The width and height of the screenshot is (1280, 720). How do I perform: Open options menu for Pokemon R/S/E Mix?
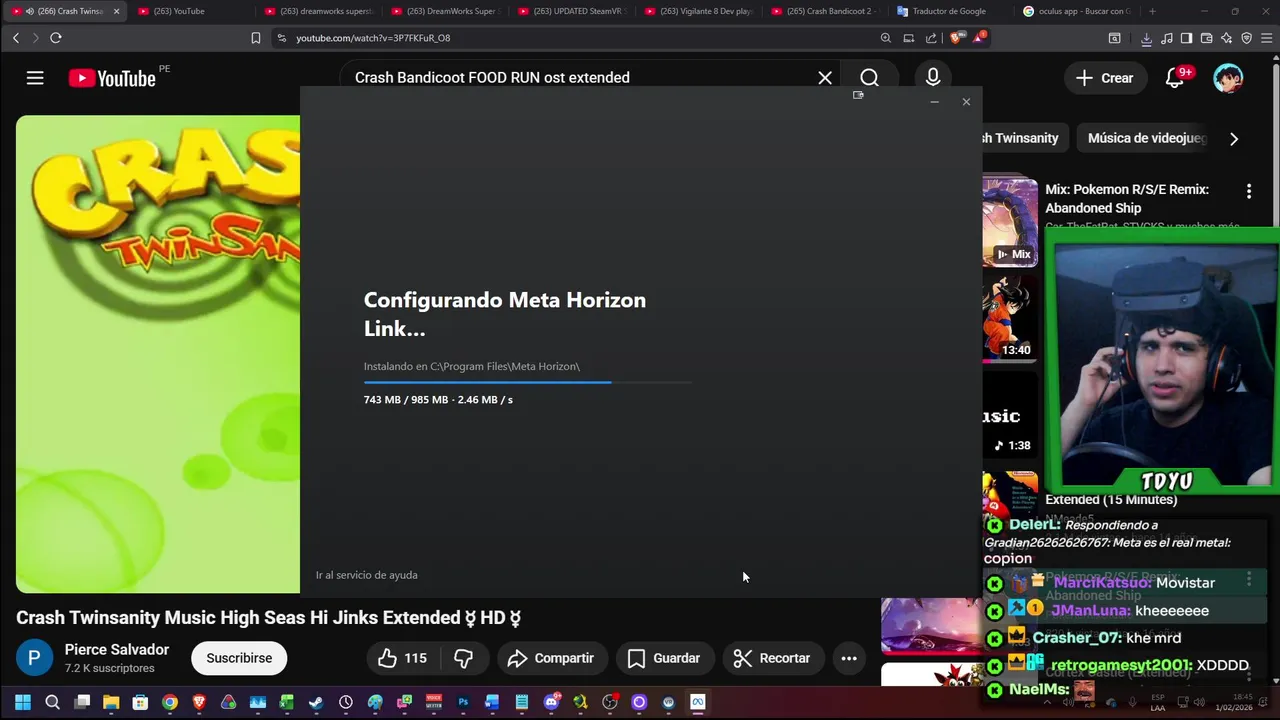[1249, 191]
